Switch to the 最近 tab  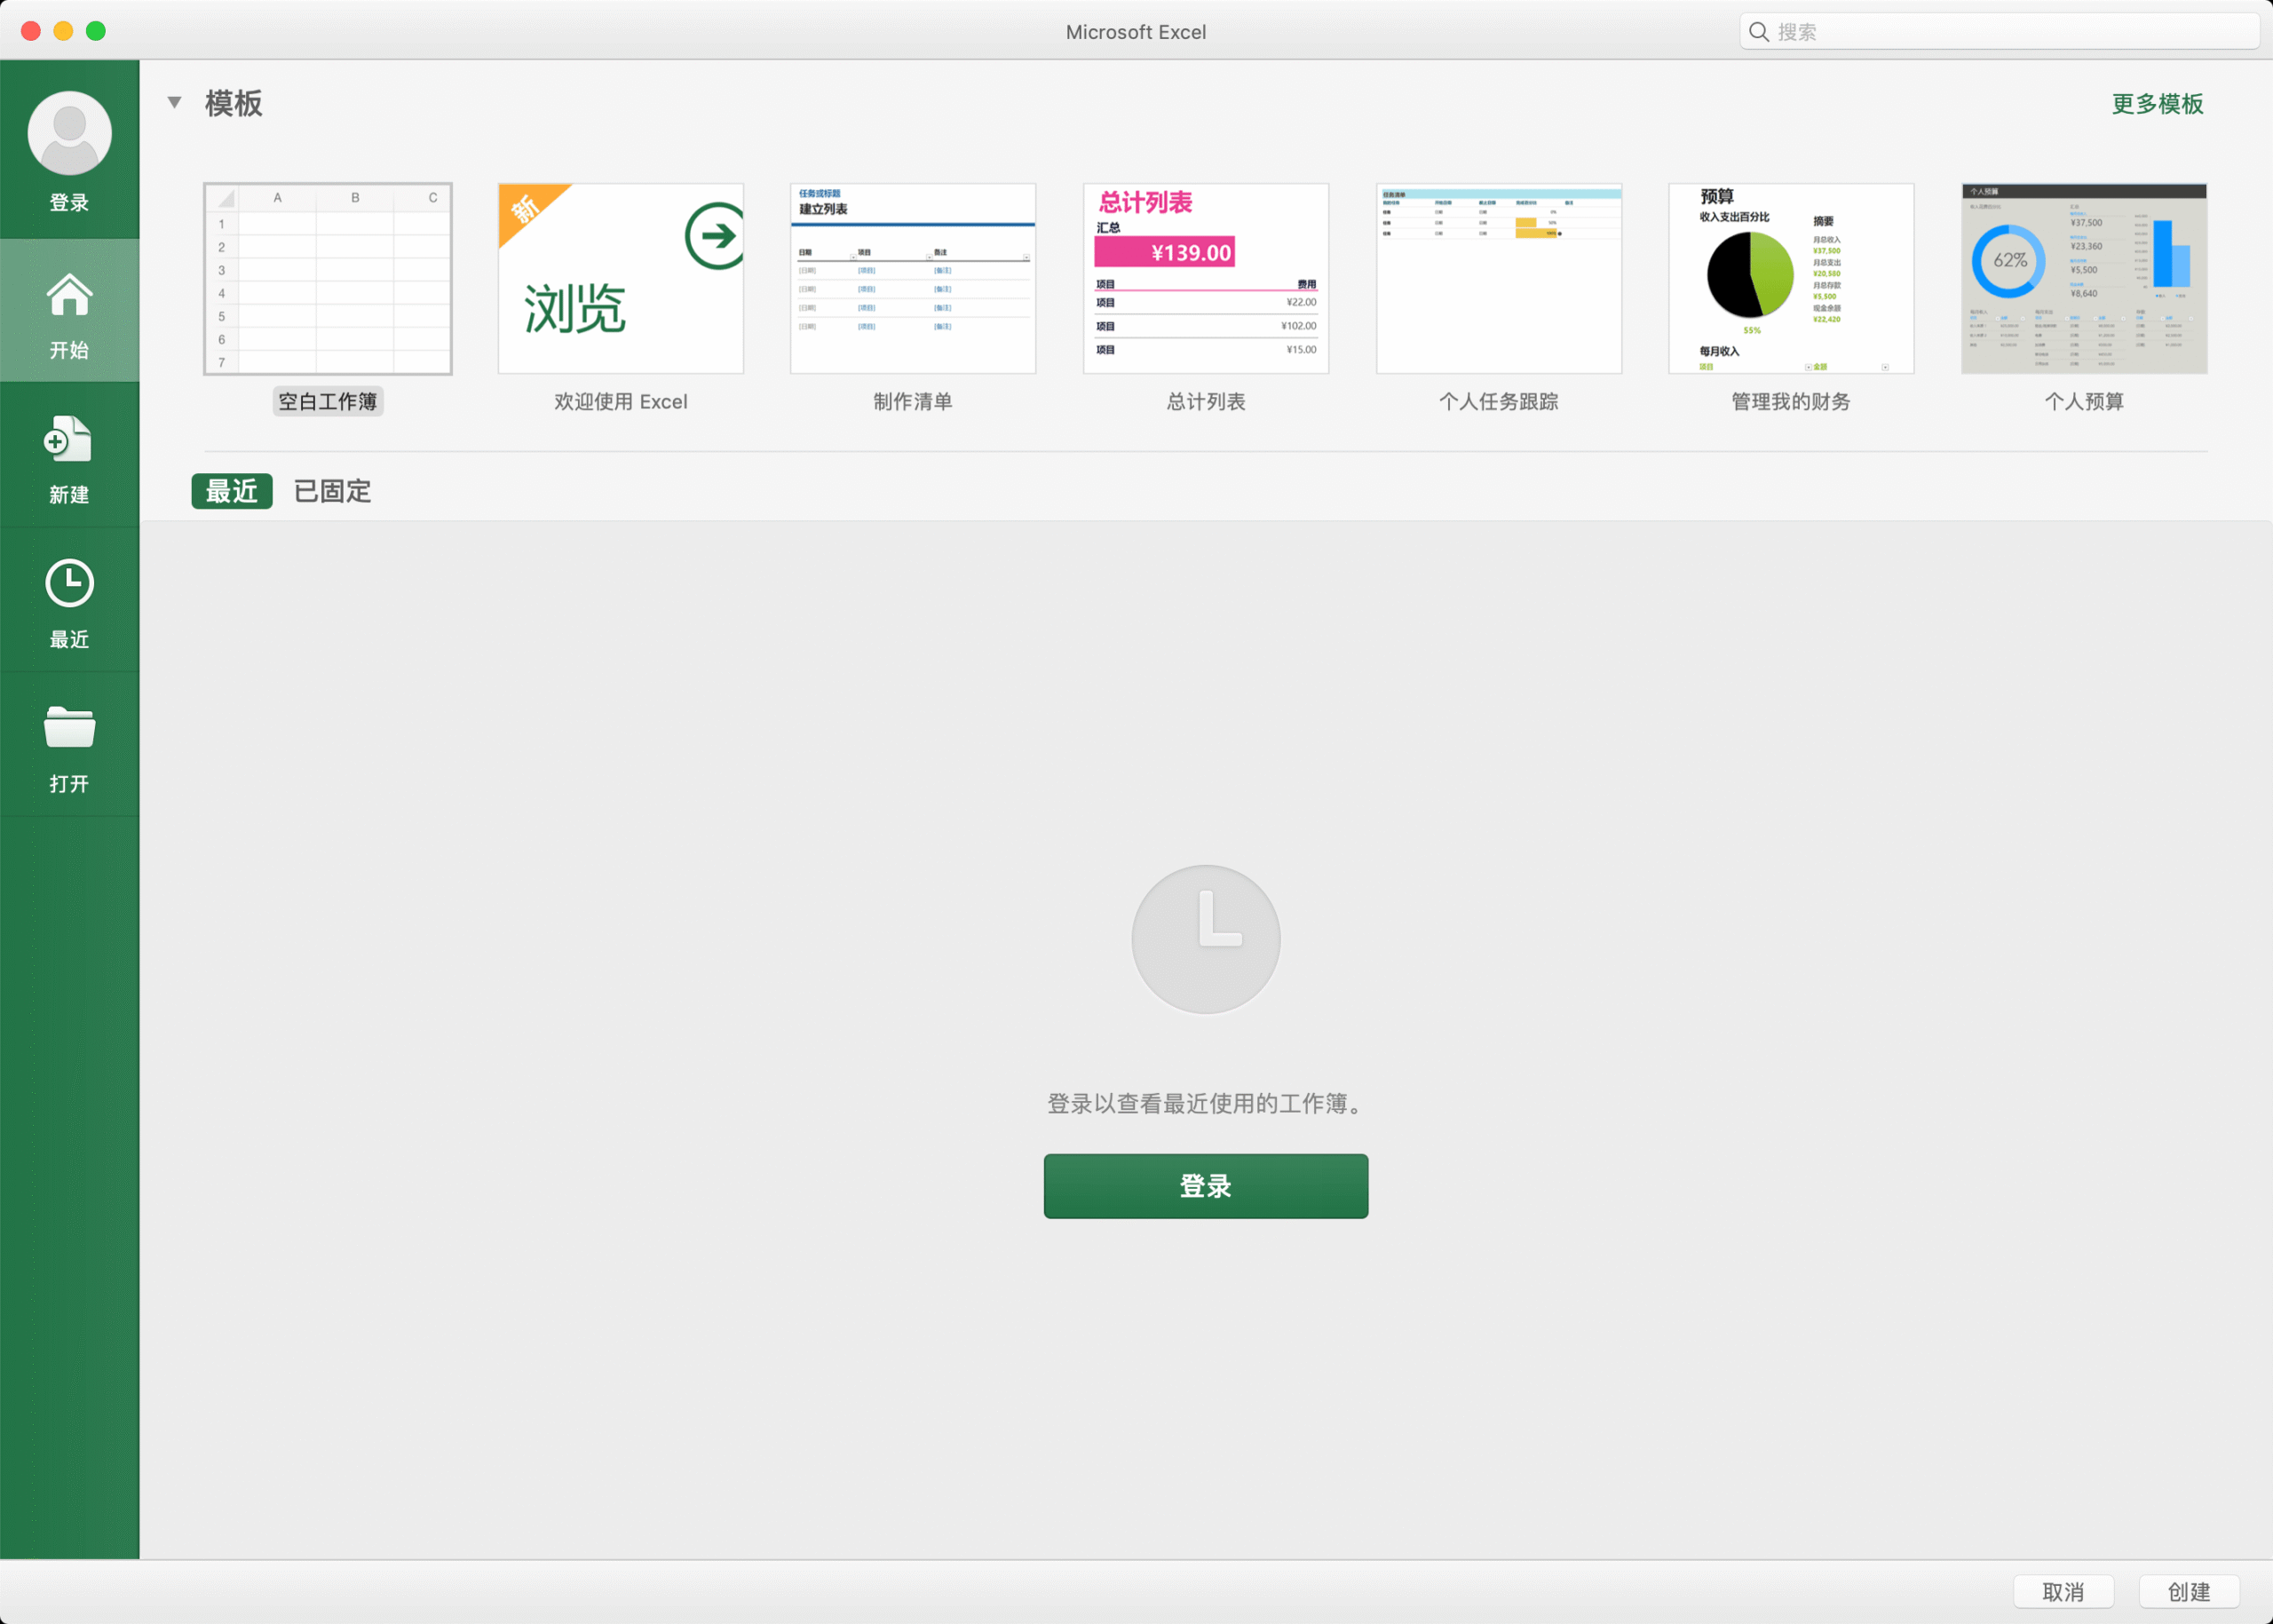231,491
